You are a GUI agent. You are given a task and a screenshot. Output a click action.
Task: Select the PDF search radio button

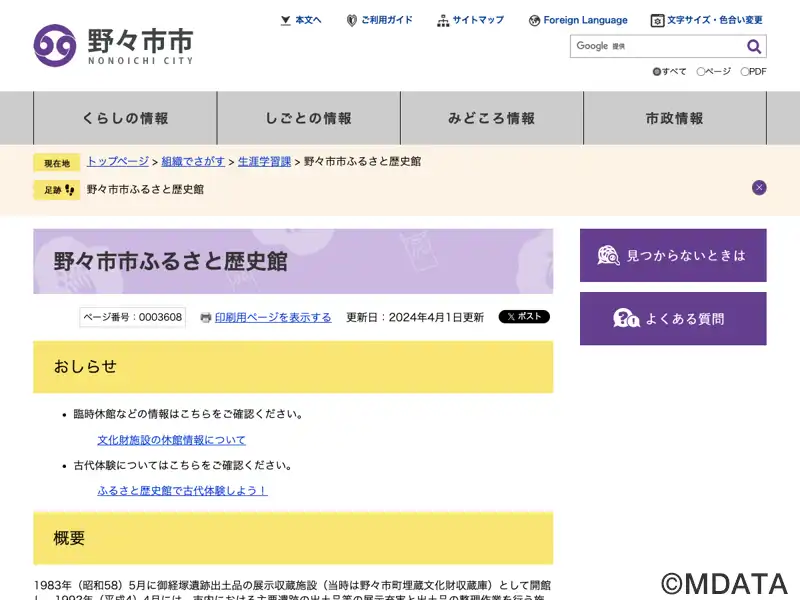pyautogui.click(x=745, y=72)
